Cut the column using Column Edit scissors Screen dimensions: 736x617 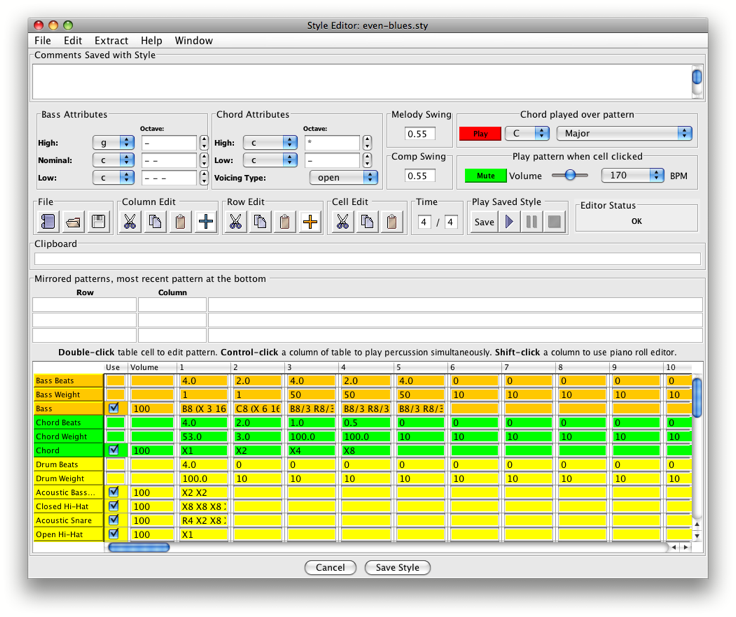click(x=130, y=222)
